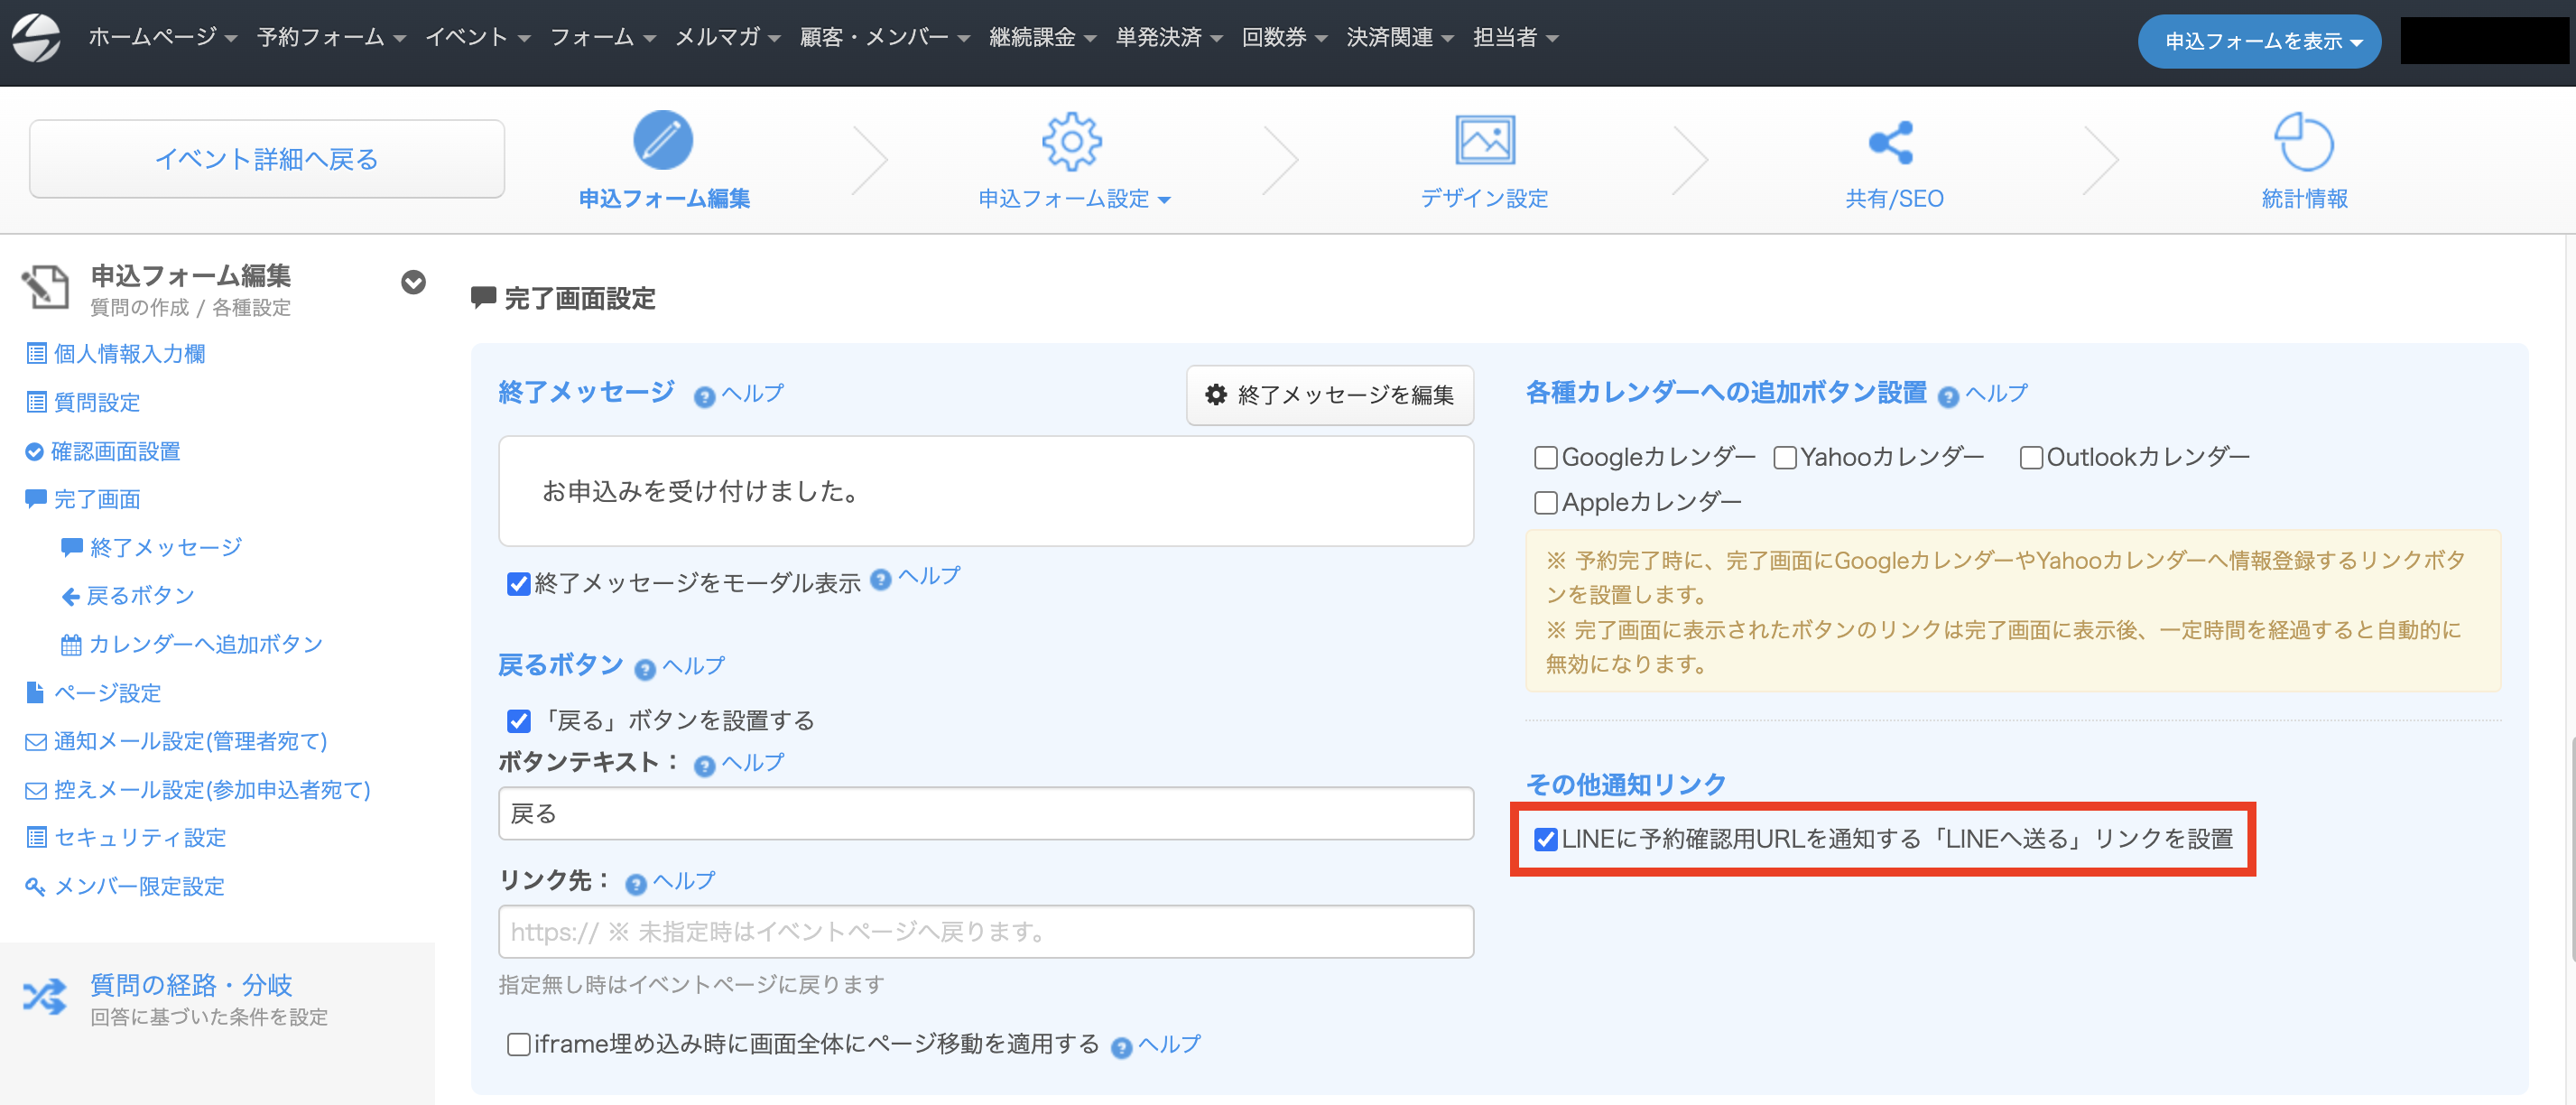Enable the Yahooカレンダー checkbox

(1784, 458)
